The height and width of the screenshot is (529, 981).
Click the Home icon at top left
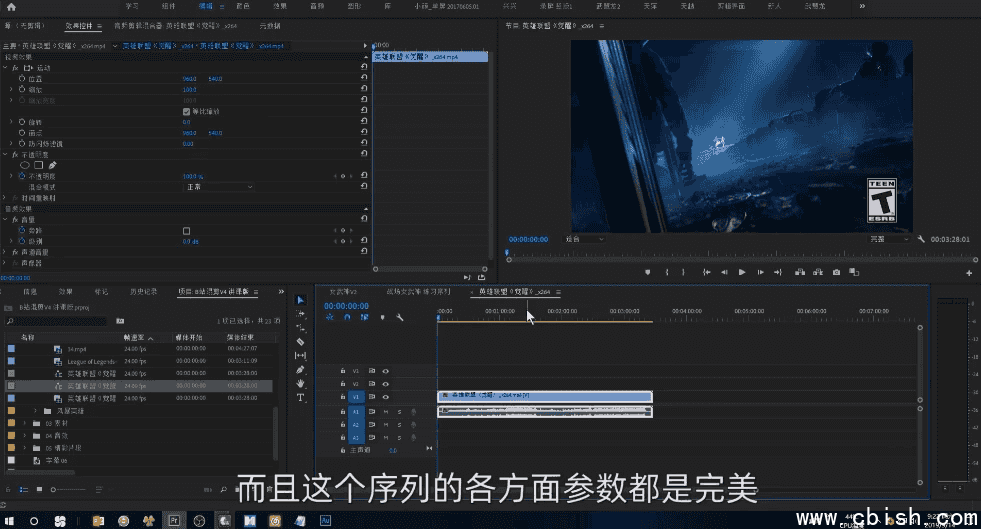tap(11, 7)
